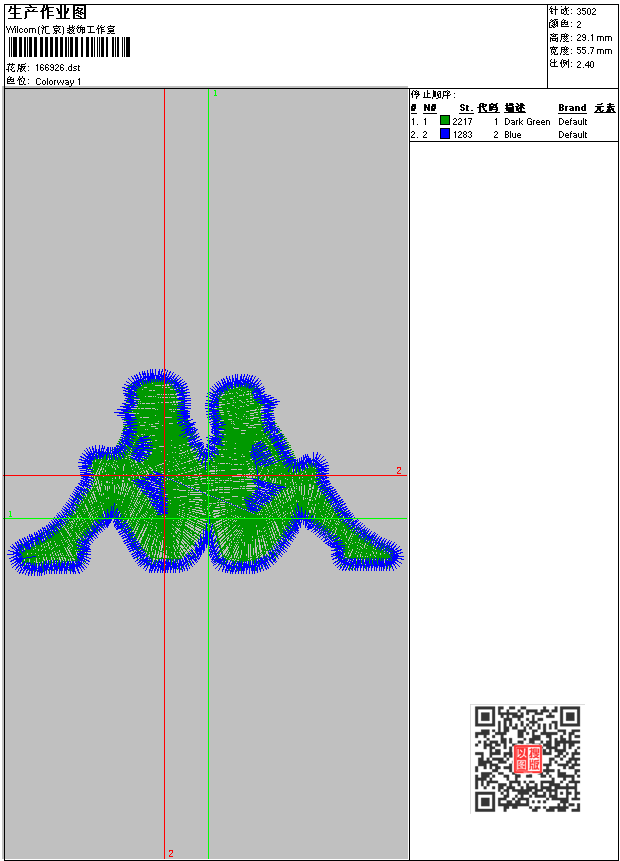This screenshot has width=620, height=861.
Task: Click the Default brand in Blue row
Action: coord(573,135)
